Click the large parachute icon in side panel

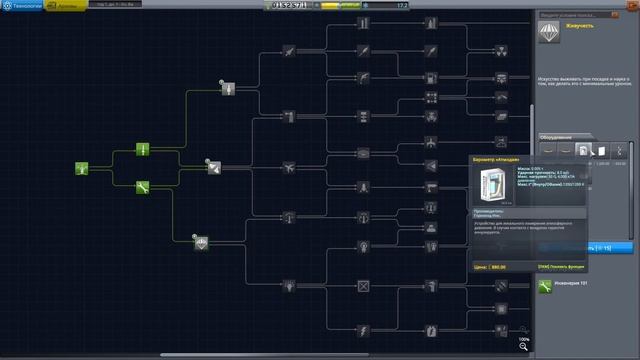[x=549, y=32]
